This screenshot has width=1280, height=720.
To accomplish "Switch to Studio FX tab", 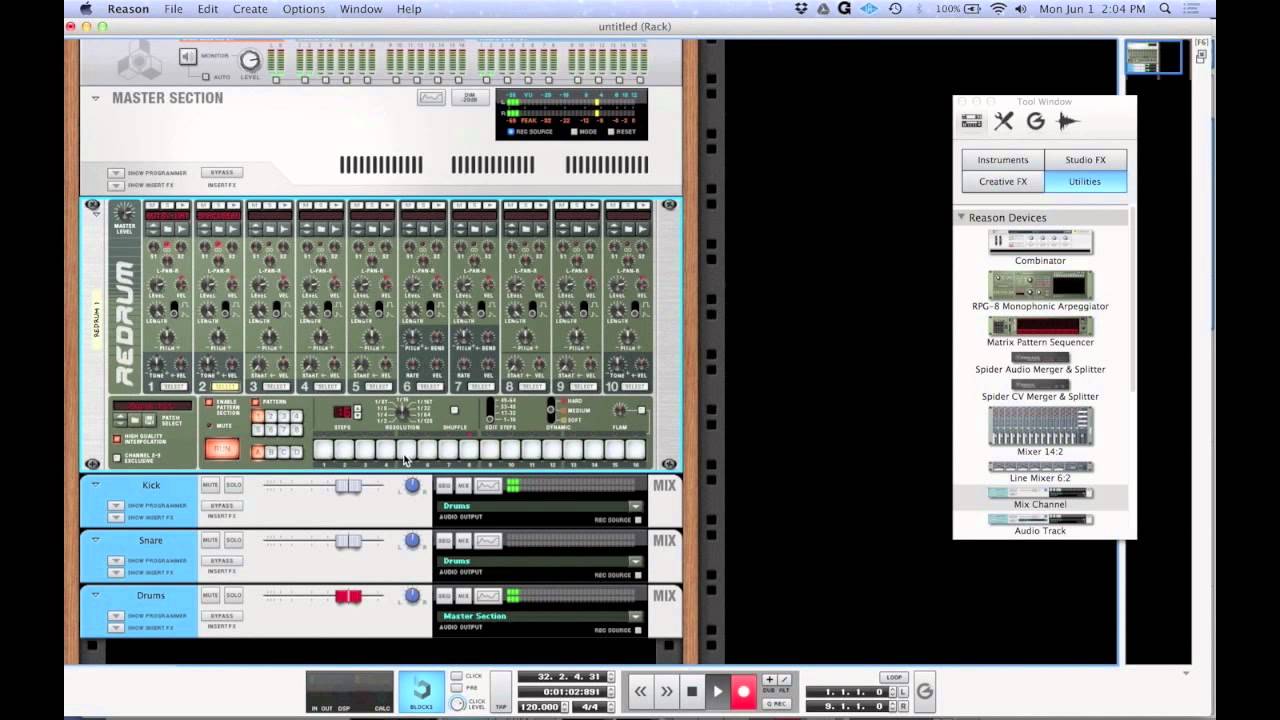I will [1085, 160].
